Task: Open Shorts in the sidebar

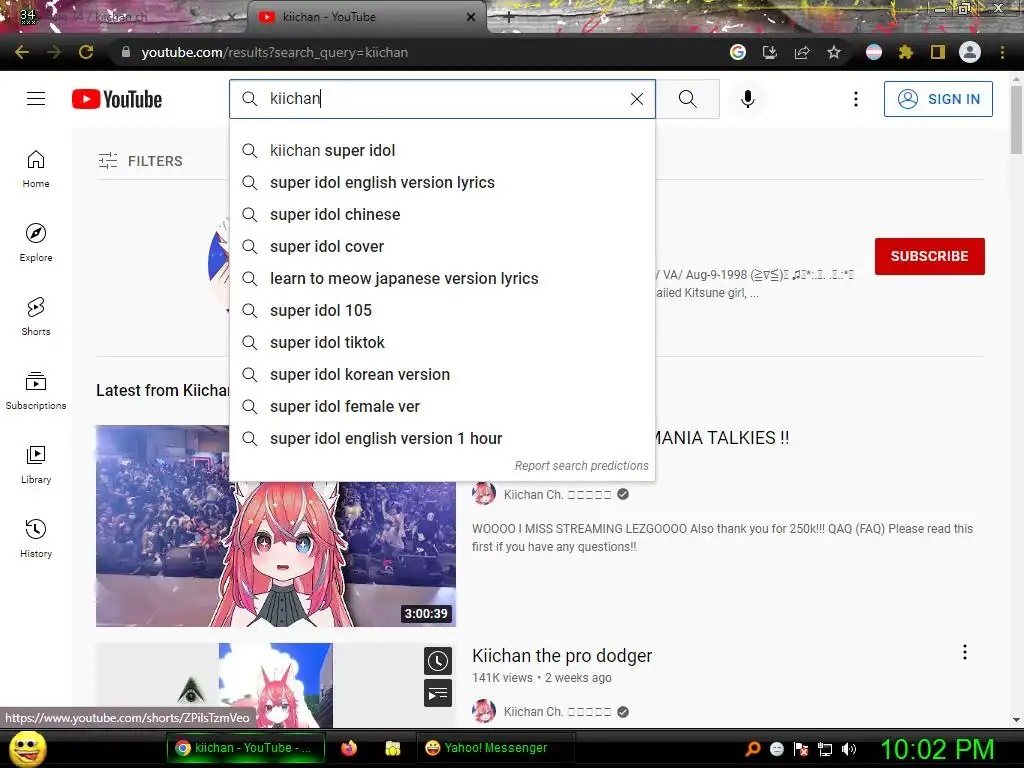Action: tap(36, 317)
